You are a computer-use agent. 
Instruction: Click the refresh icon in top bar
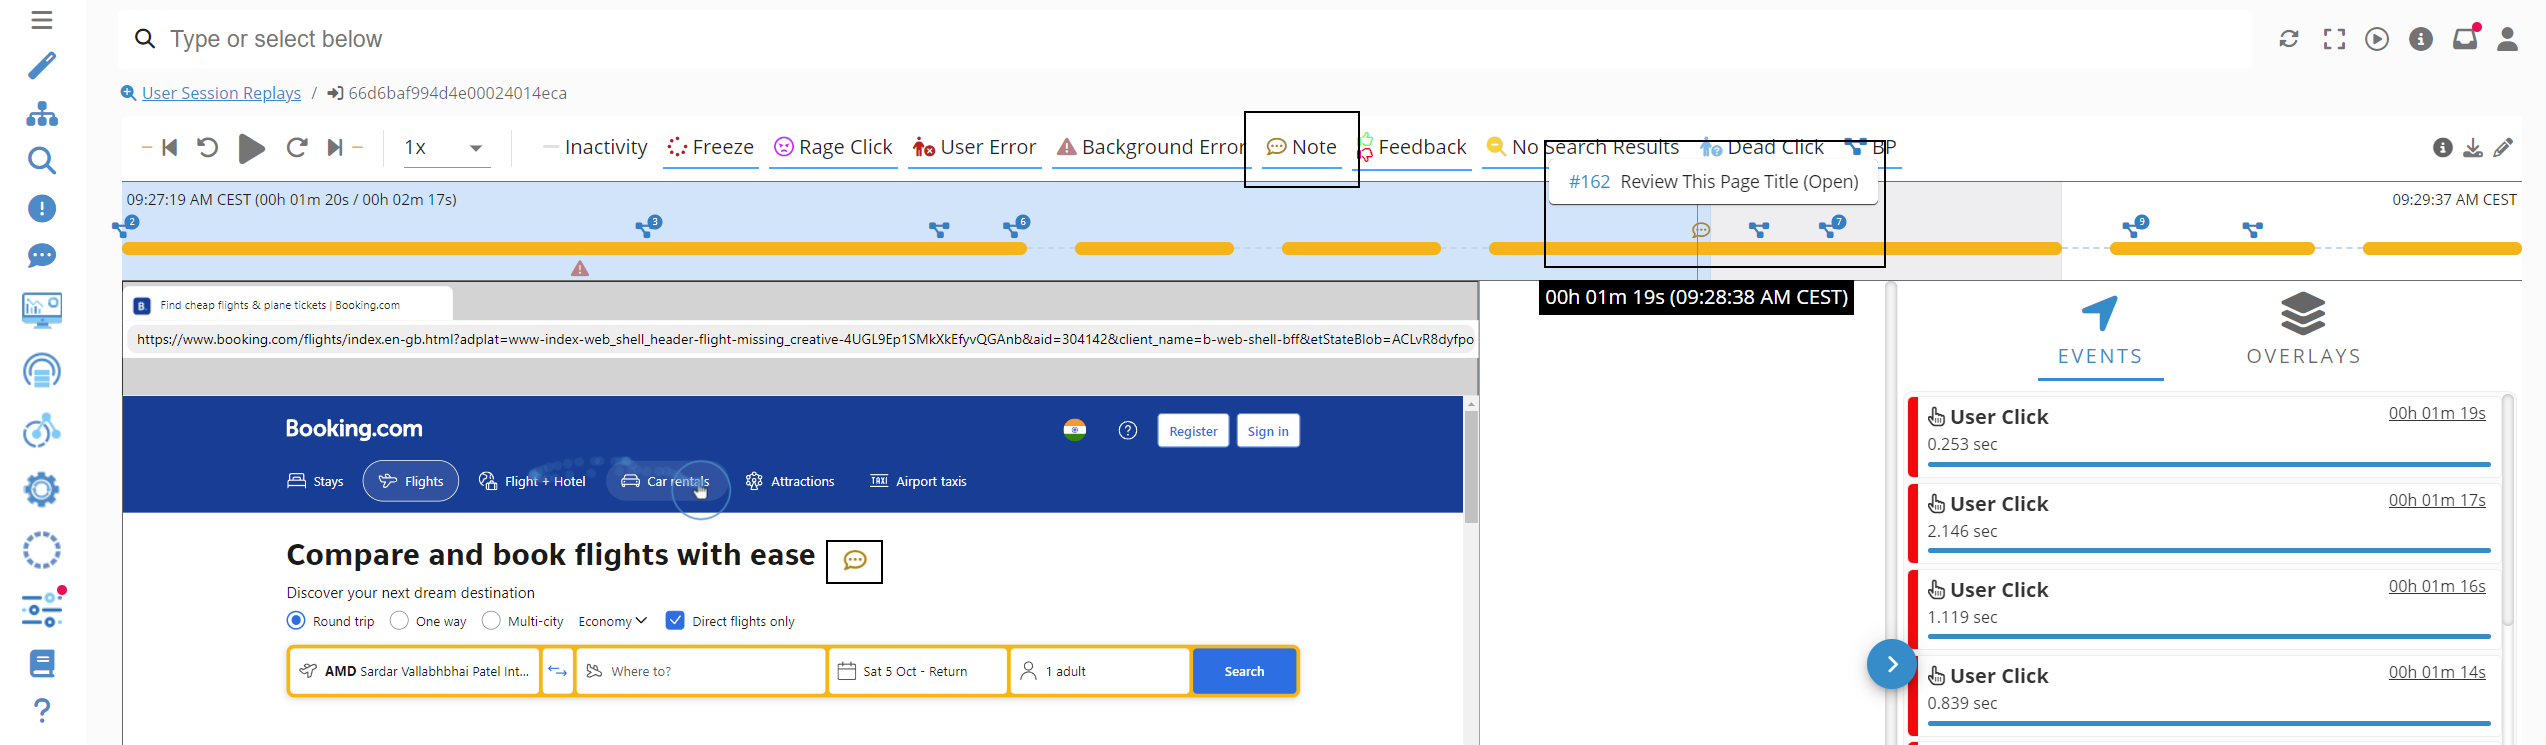[2288, 39]
